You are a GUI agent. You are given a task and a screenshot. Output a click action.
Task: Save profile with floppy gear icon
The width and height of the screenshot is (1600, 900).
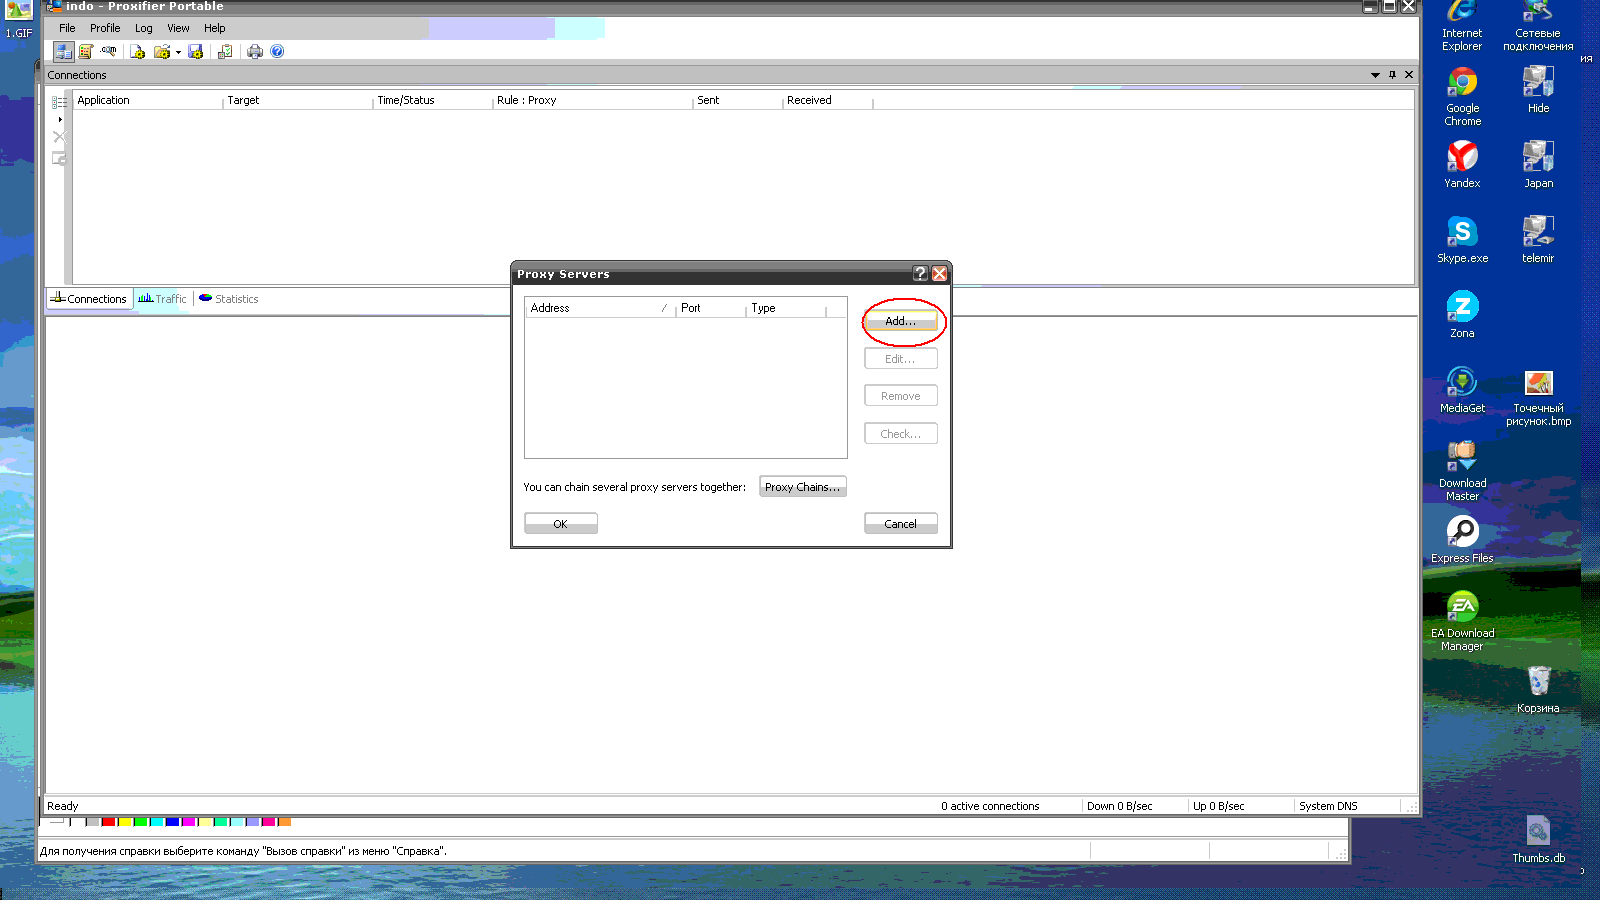pyautogui.click(x=196, y=51)
